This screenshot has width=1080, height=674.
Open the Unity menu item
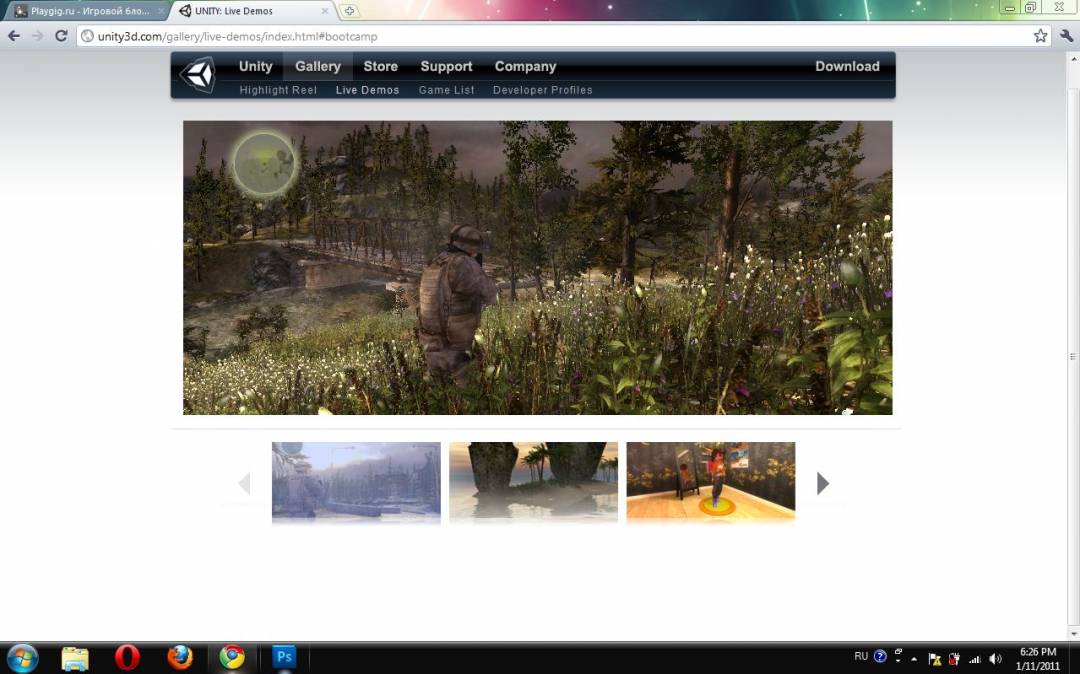[x=256, y=67]
